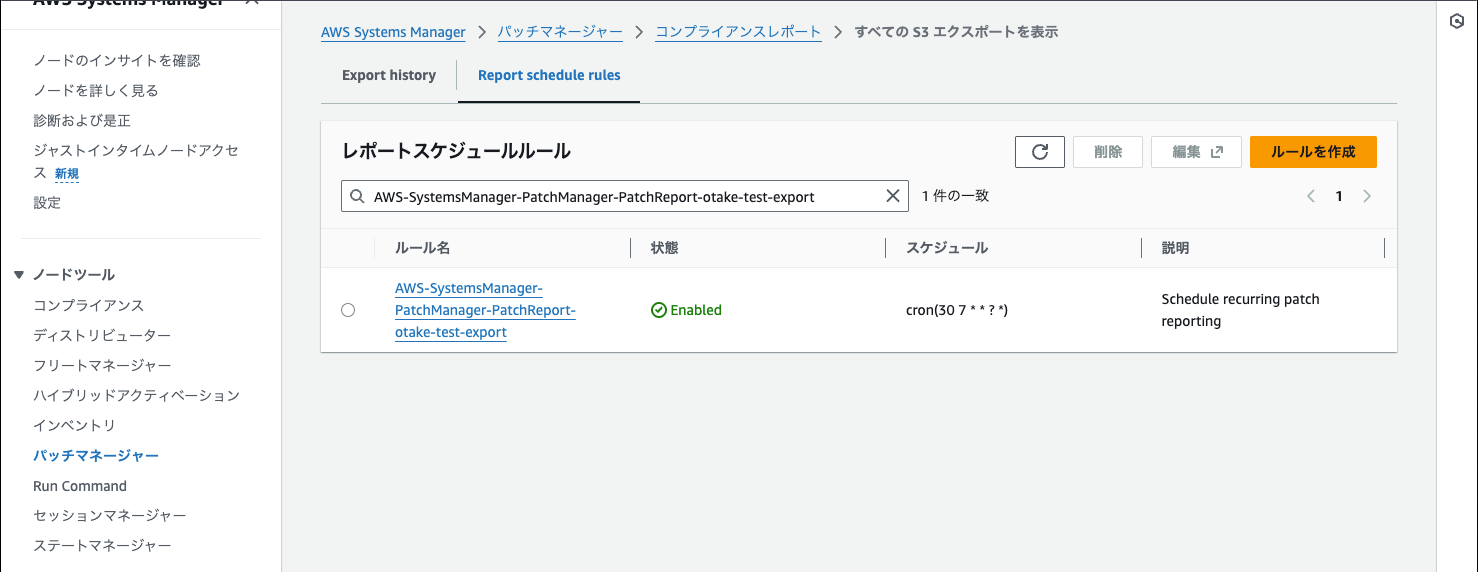Collapse the ノードツール section

coord(19,275)
